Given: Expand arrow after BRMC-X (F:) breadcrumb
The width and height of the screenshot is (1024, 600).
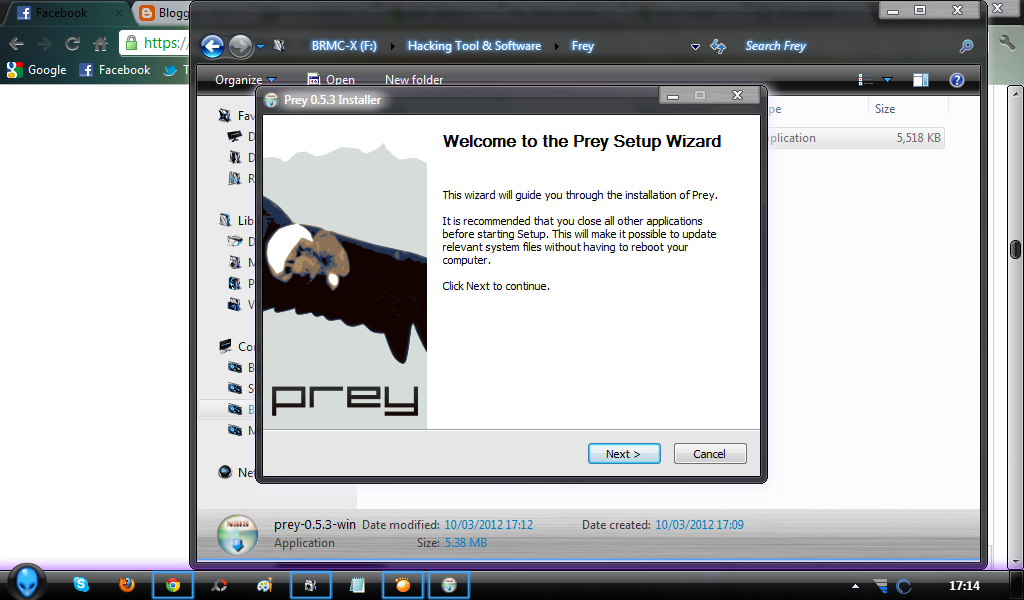Looking at the screenshot, I should (392, 46).
